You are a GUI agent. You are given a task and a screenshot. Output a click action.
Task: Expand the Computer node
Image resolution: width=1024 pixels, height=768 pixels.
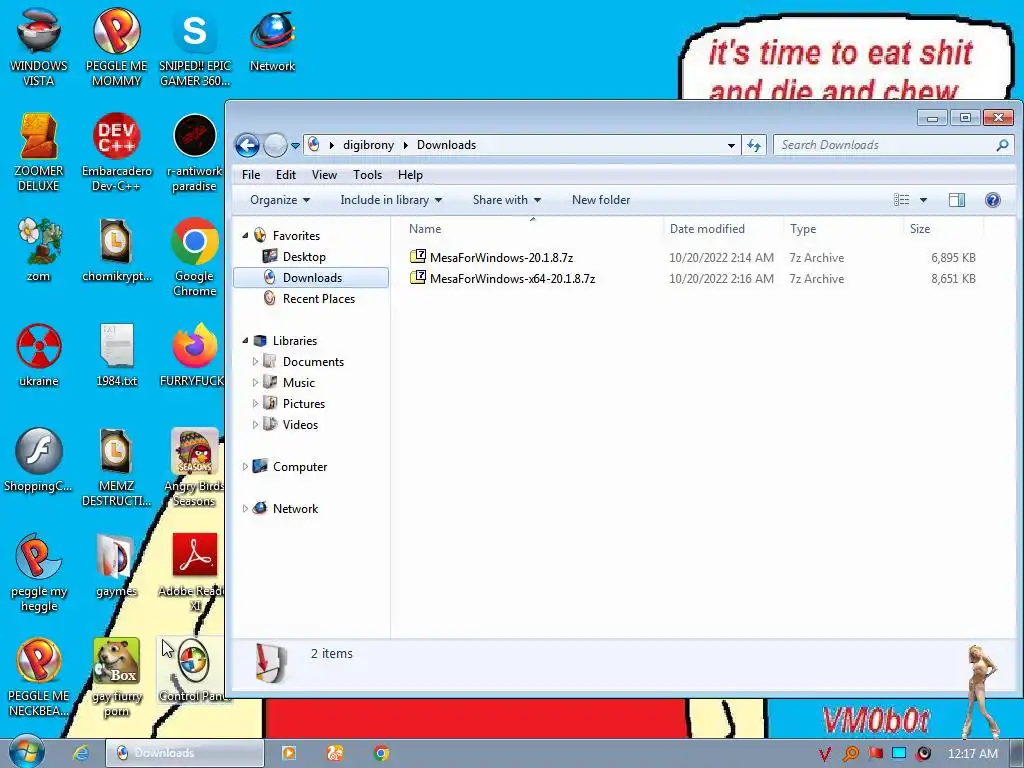tap(246, 466)
